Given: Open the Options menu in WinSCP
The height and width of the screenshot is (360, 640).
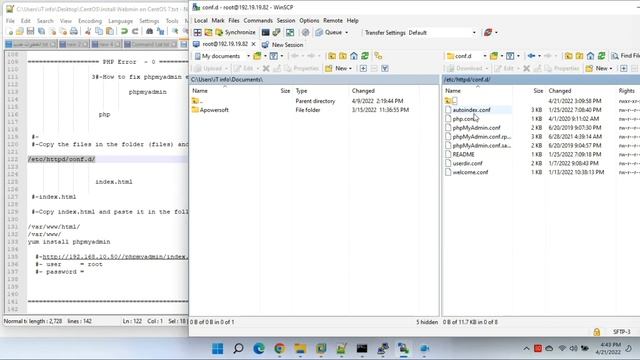Looking at the screenshot, I should pyautogui.click(x=309, y=20).
